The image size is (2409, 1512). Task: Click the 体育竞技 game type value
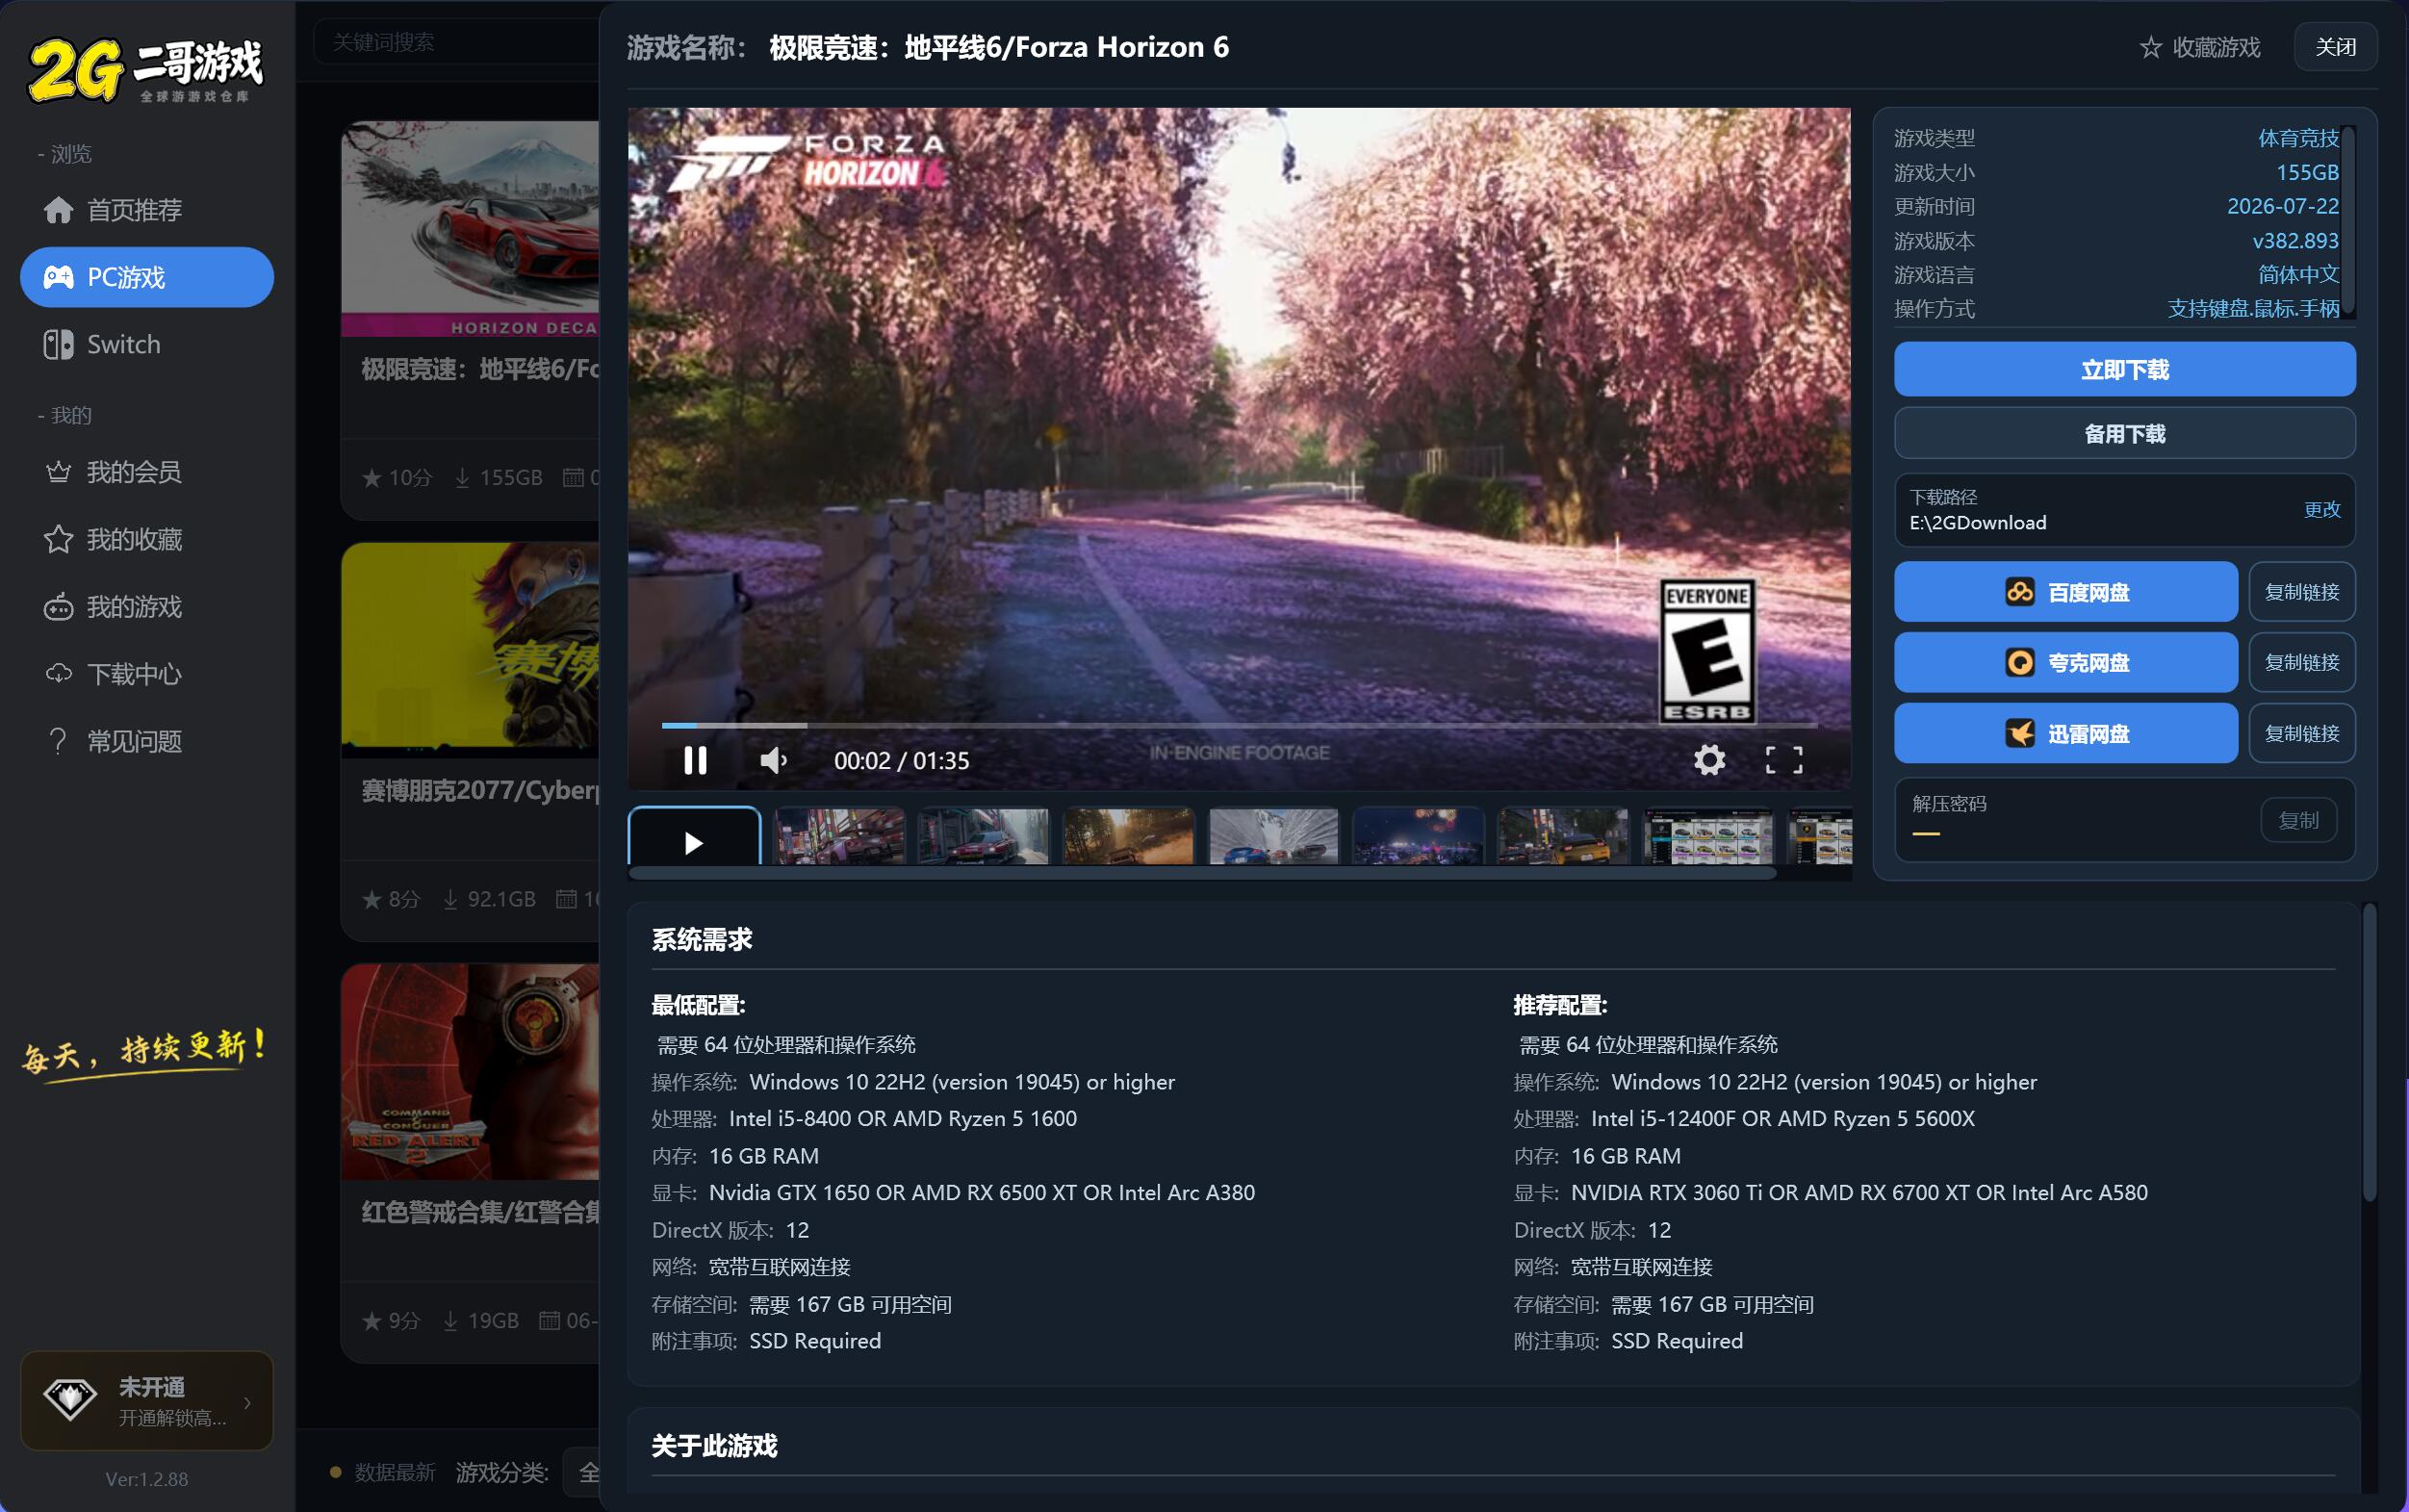2298,138
